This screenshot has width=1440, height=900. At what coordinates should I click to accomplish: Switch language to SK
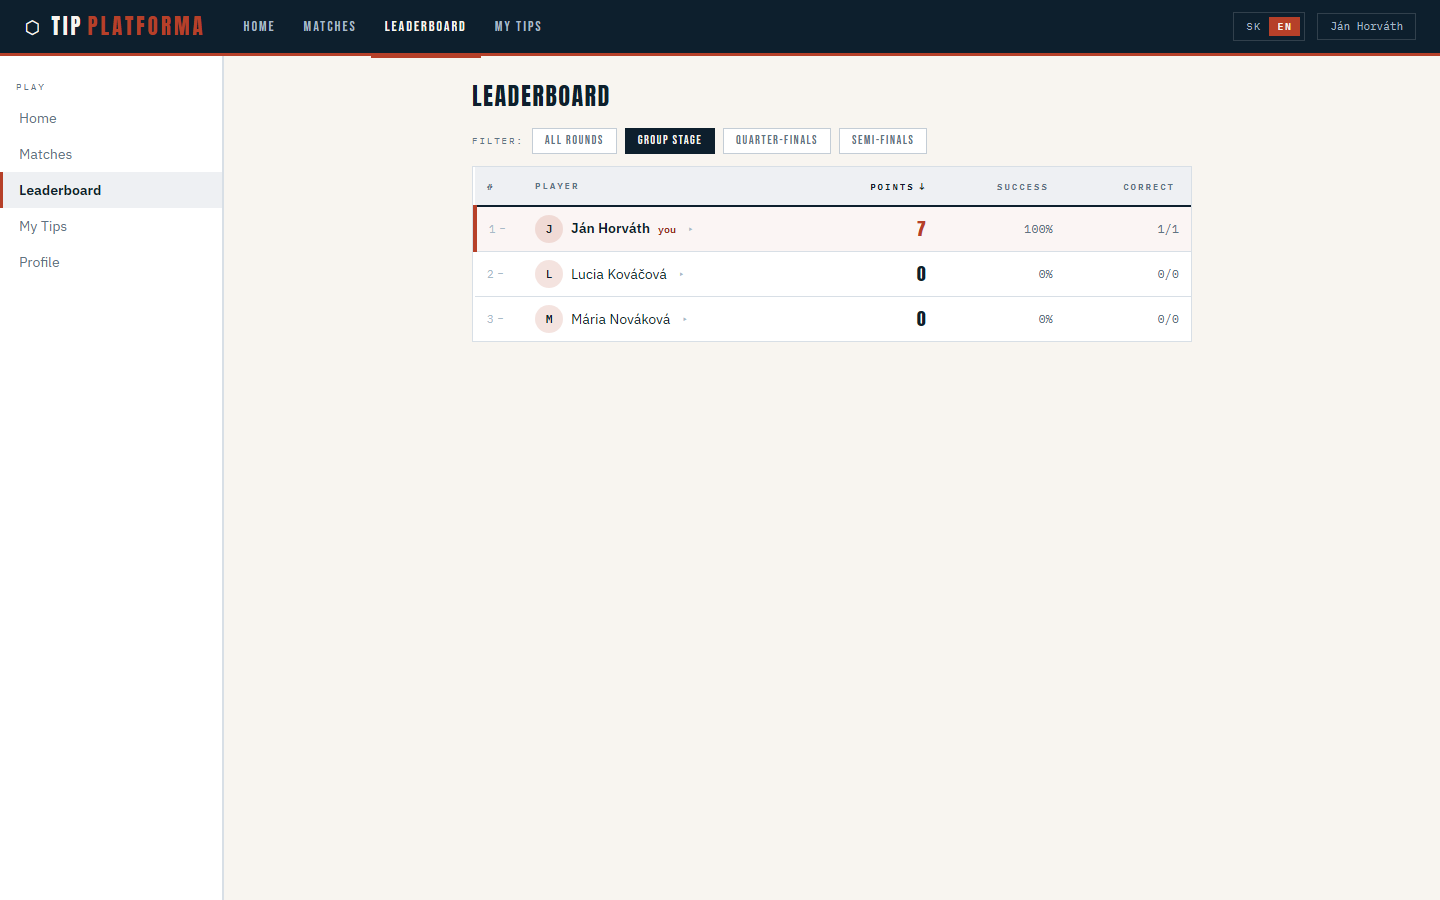point(1253,27)
